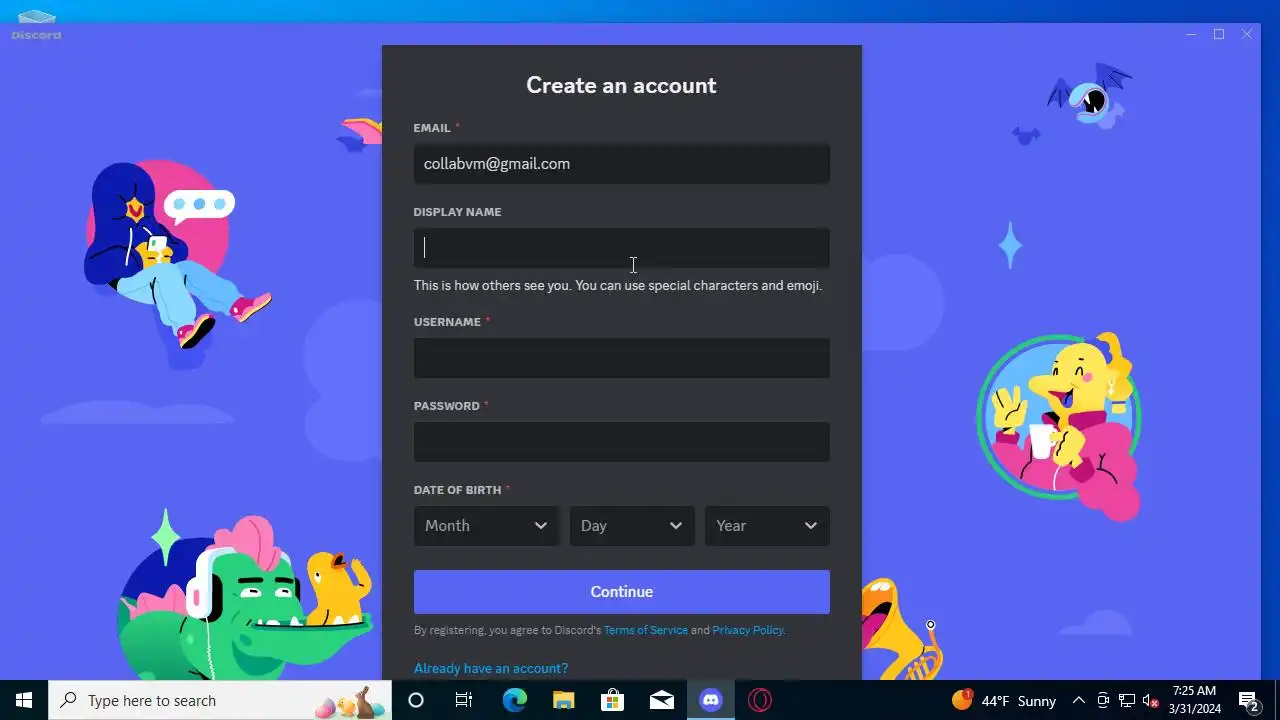1280x720 pixels.
Task: Click the muted volume tray icon
Action: coord(1151,701)
